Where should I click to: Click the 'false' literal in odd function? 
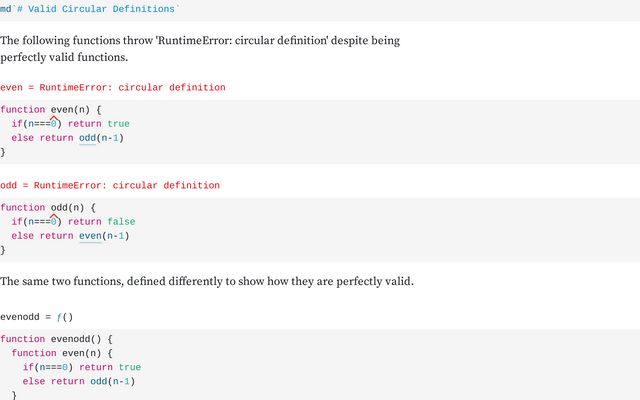pos(121,222)
